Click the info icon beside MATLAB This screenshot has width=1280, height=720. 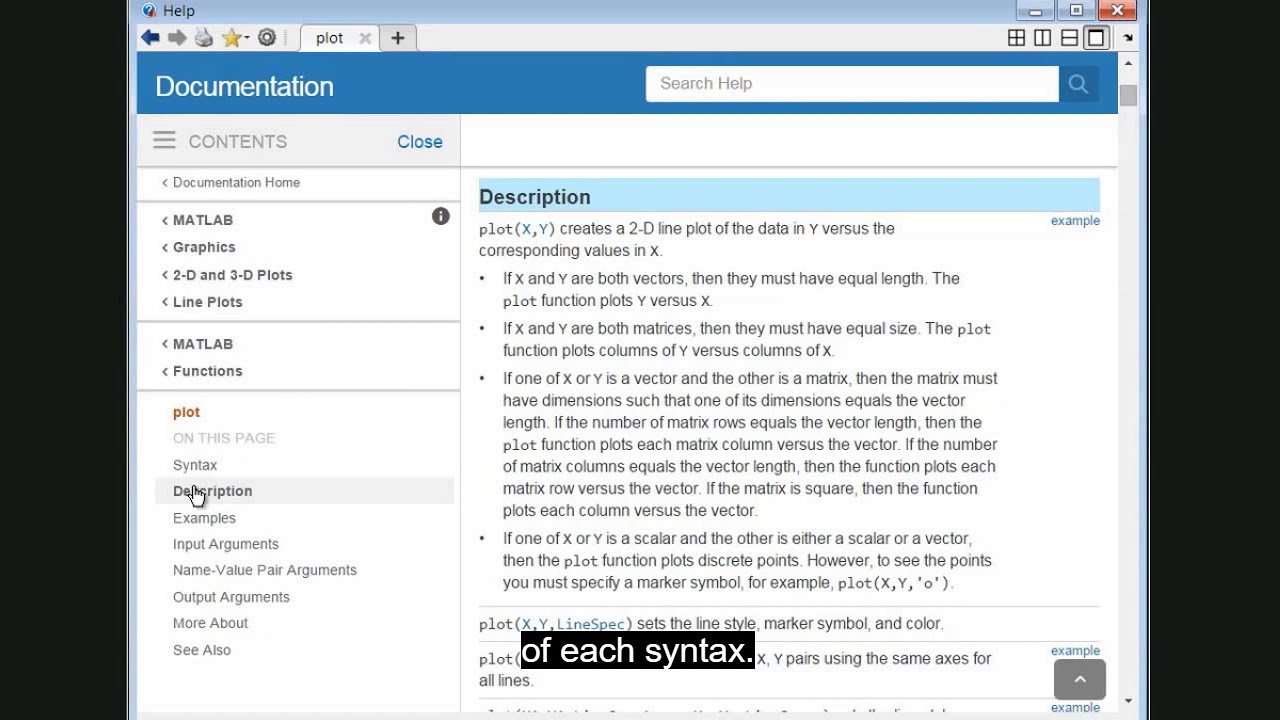(x=440, y=216)
